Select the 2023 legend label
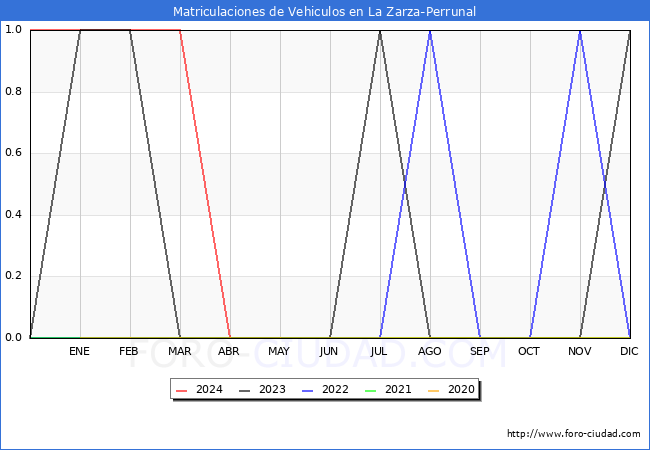The image size is (650, 450). (x=272, y=390)
